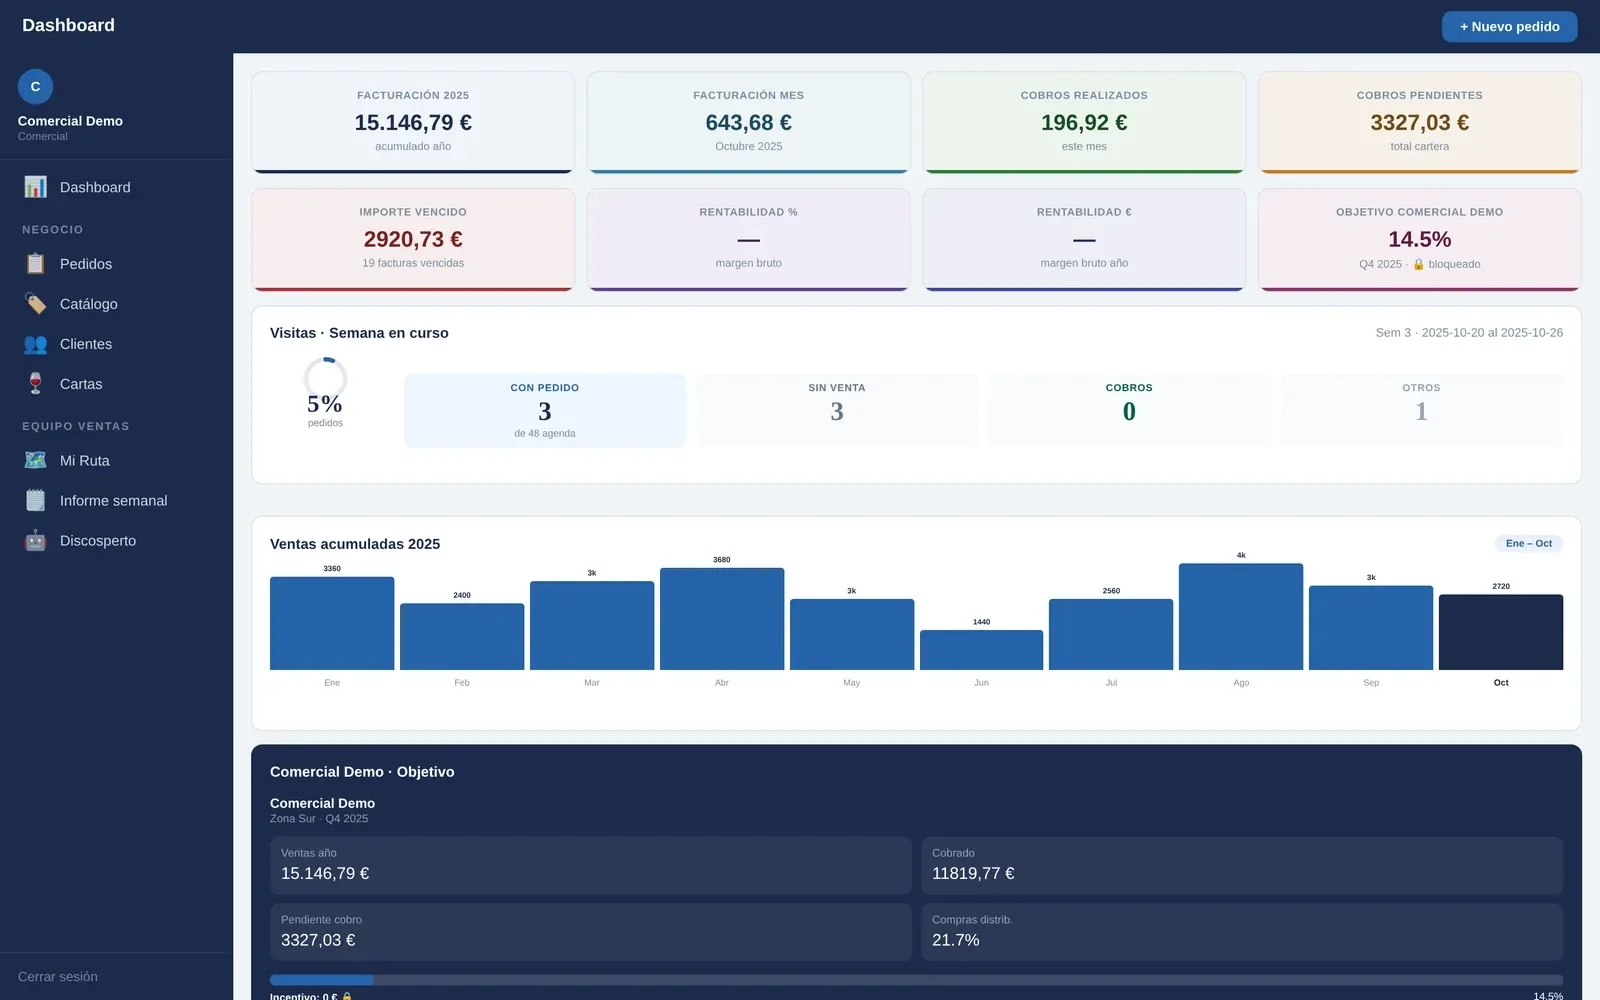Click the Jun bar in sales chart
The width and height of the screenshot is (1600, 1000).
[981, 650]
